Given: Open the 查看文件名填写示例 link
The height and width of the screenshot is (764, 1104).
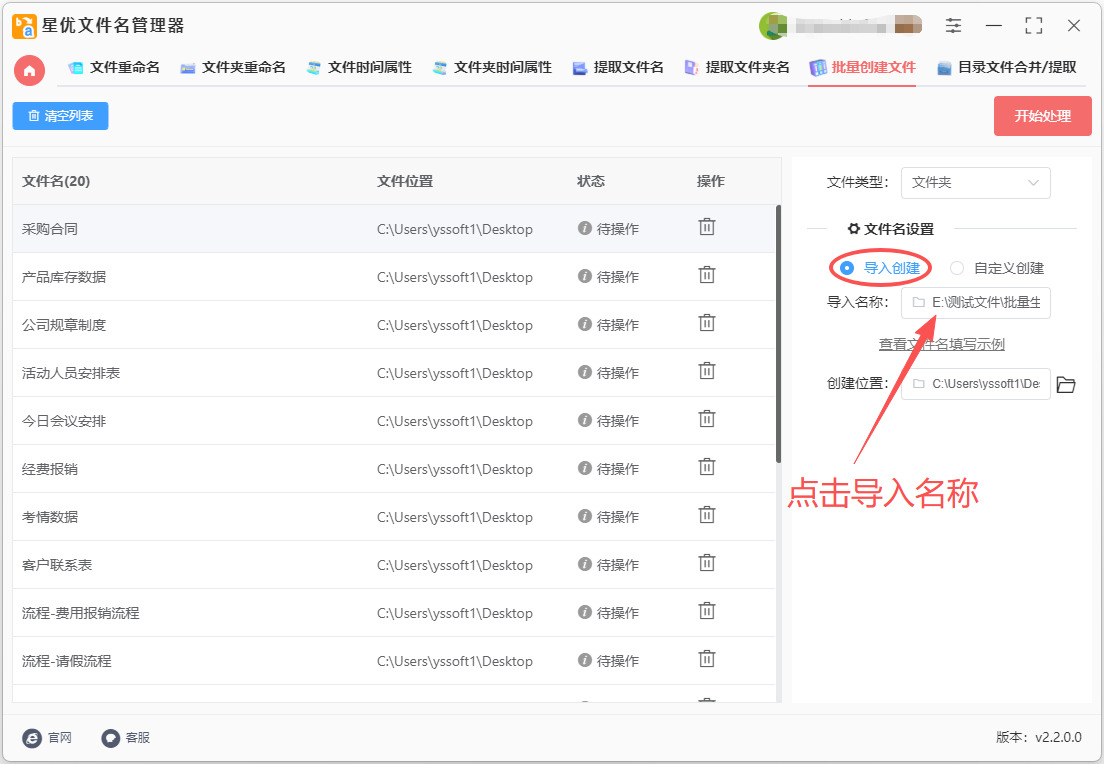Looking at the screenshot, I should (x=941, y=344).
